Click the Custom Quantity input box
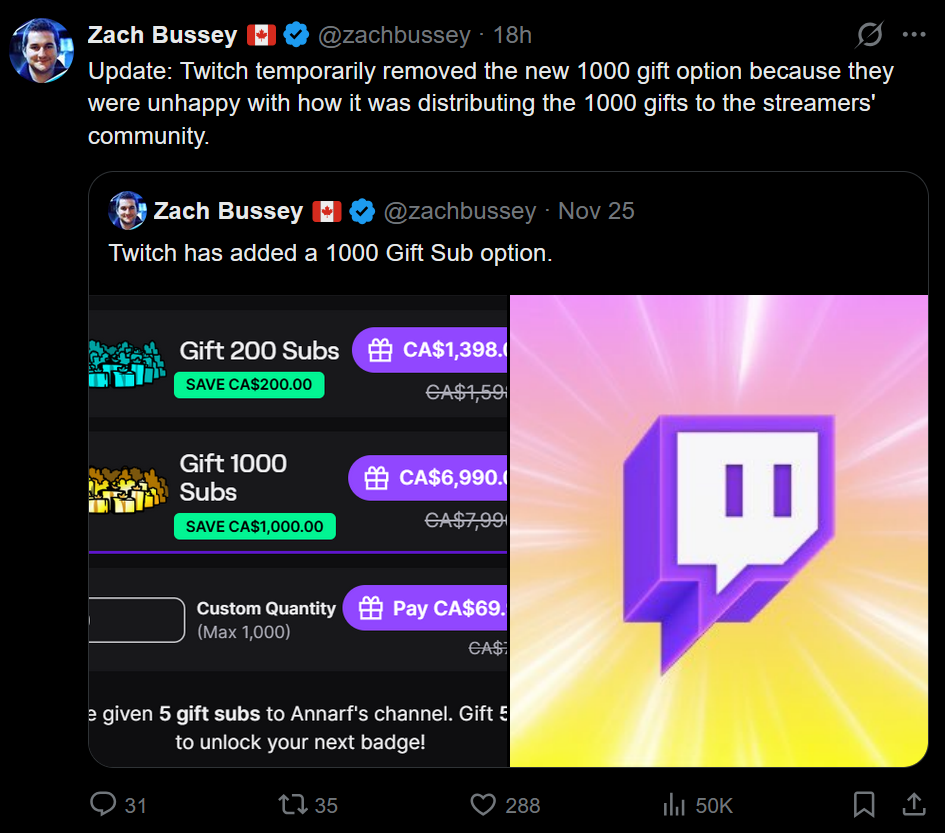Viewport: 945px width, 833px height. (137, 620)
